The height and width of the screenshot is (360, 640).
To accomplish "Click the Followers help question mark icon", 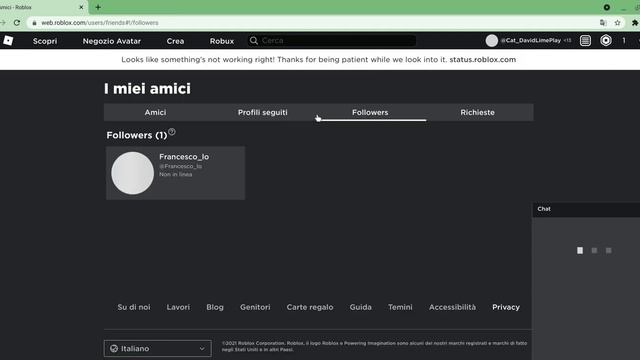I will point(172,132).
